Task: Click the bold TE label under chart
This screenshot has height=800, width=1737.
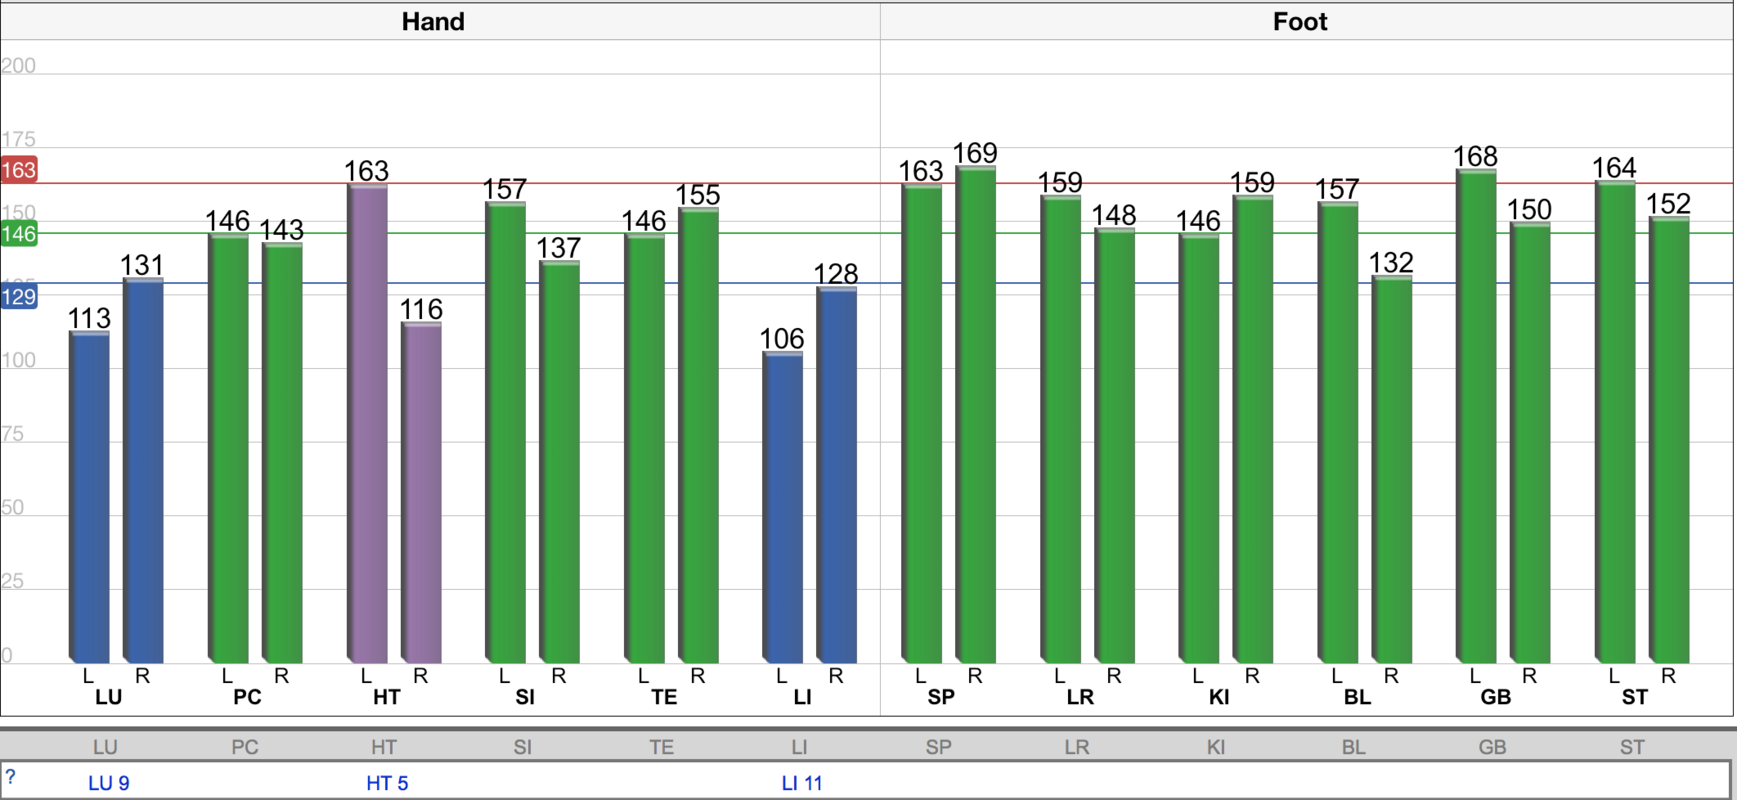Action: (664, 697)
